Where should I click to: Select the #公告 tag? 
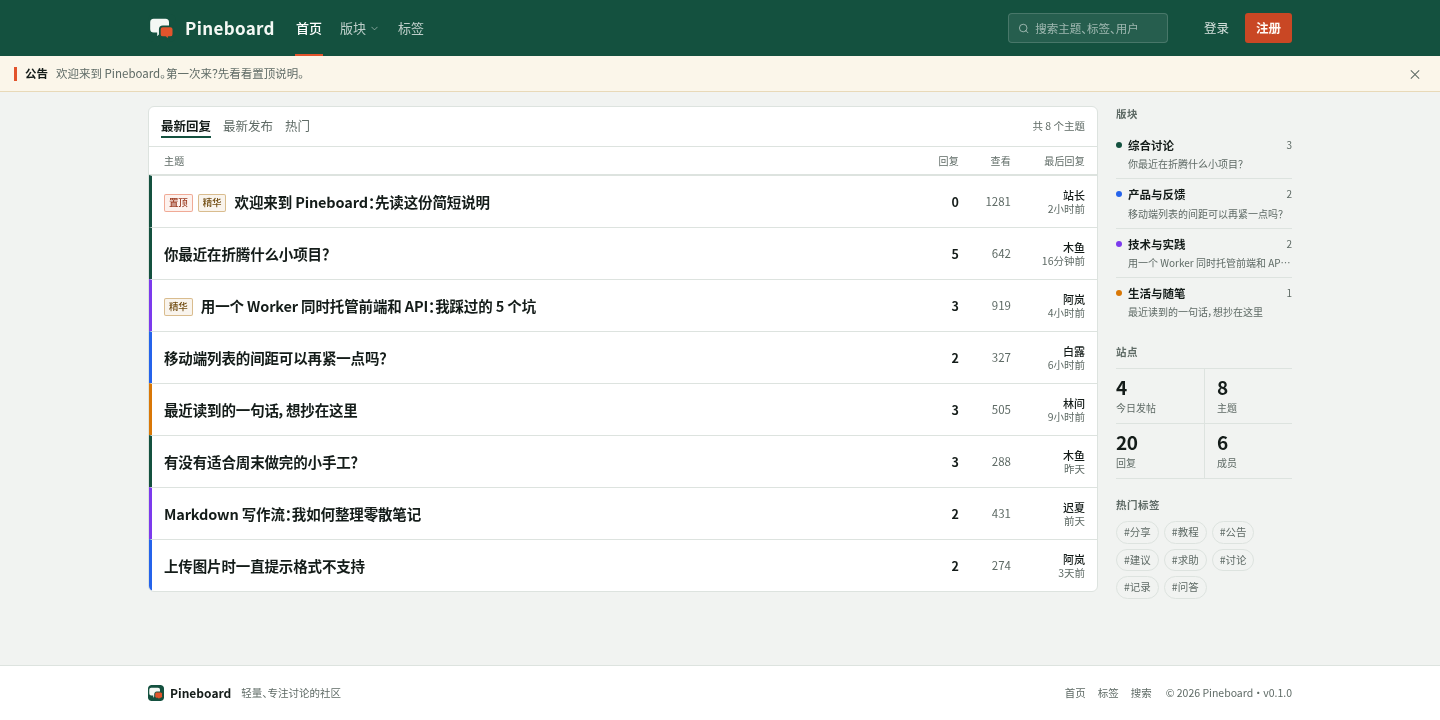tap(1233, 532)
